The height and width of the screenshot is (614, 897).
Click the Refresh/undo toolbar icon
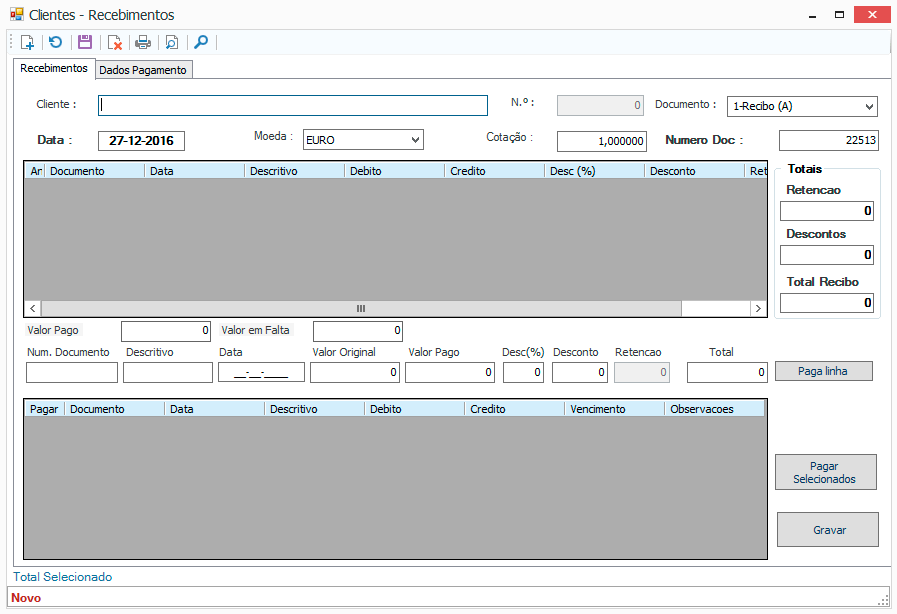55,42
